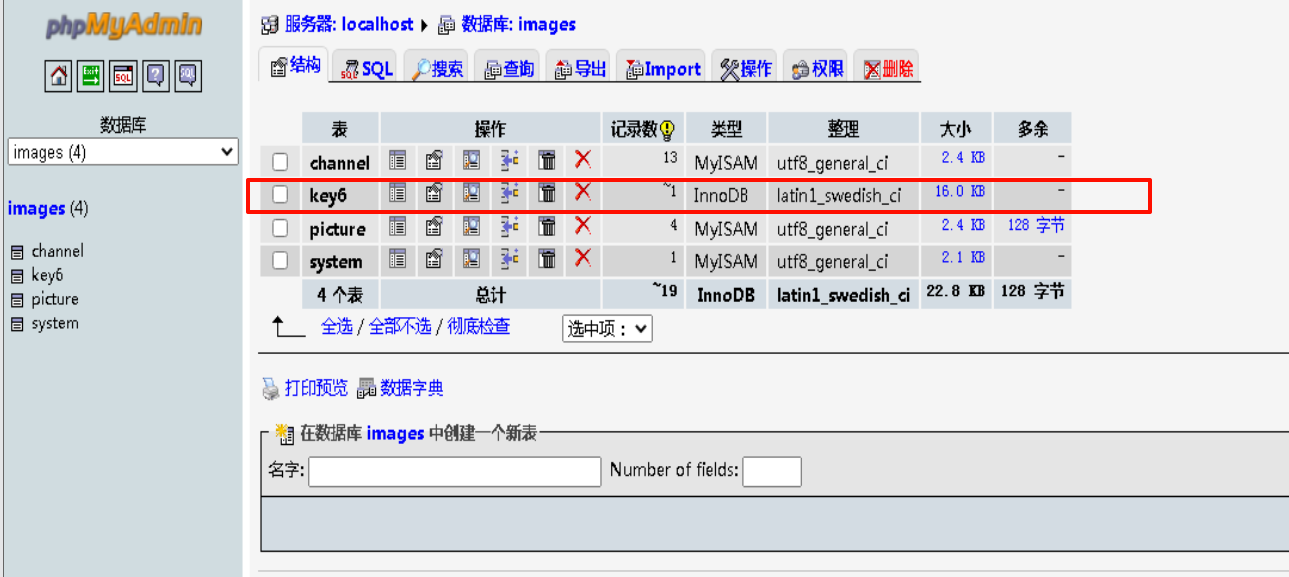Image resolution: width=1289 pixels, height=577 pixels.
Task: Browse the channel table using its browse icon
Action: tap(397, 160)
